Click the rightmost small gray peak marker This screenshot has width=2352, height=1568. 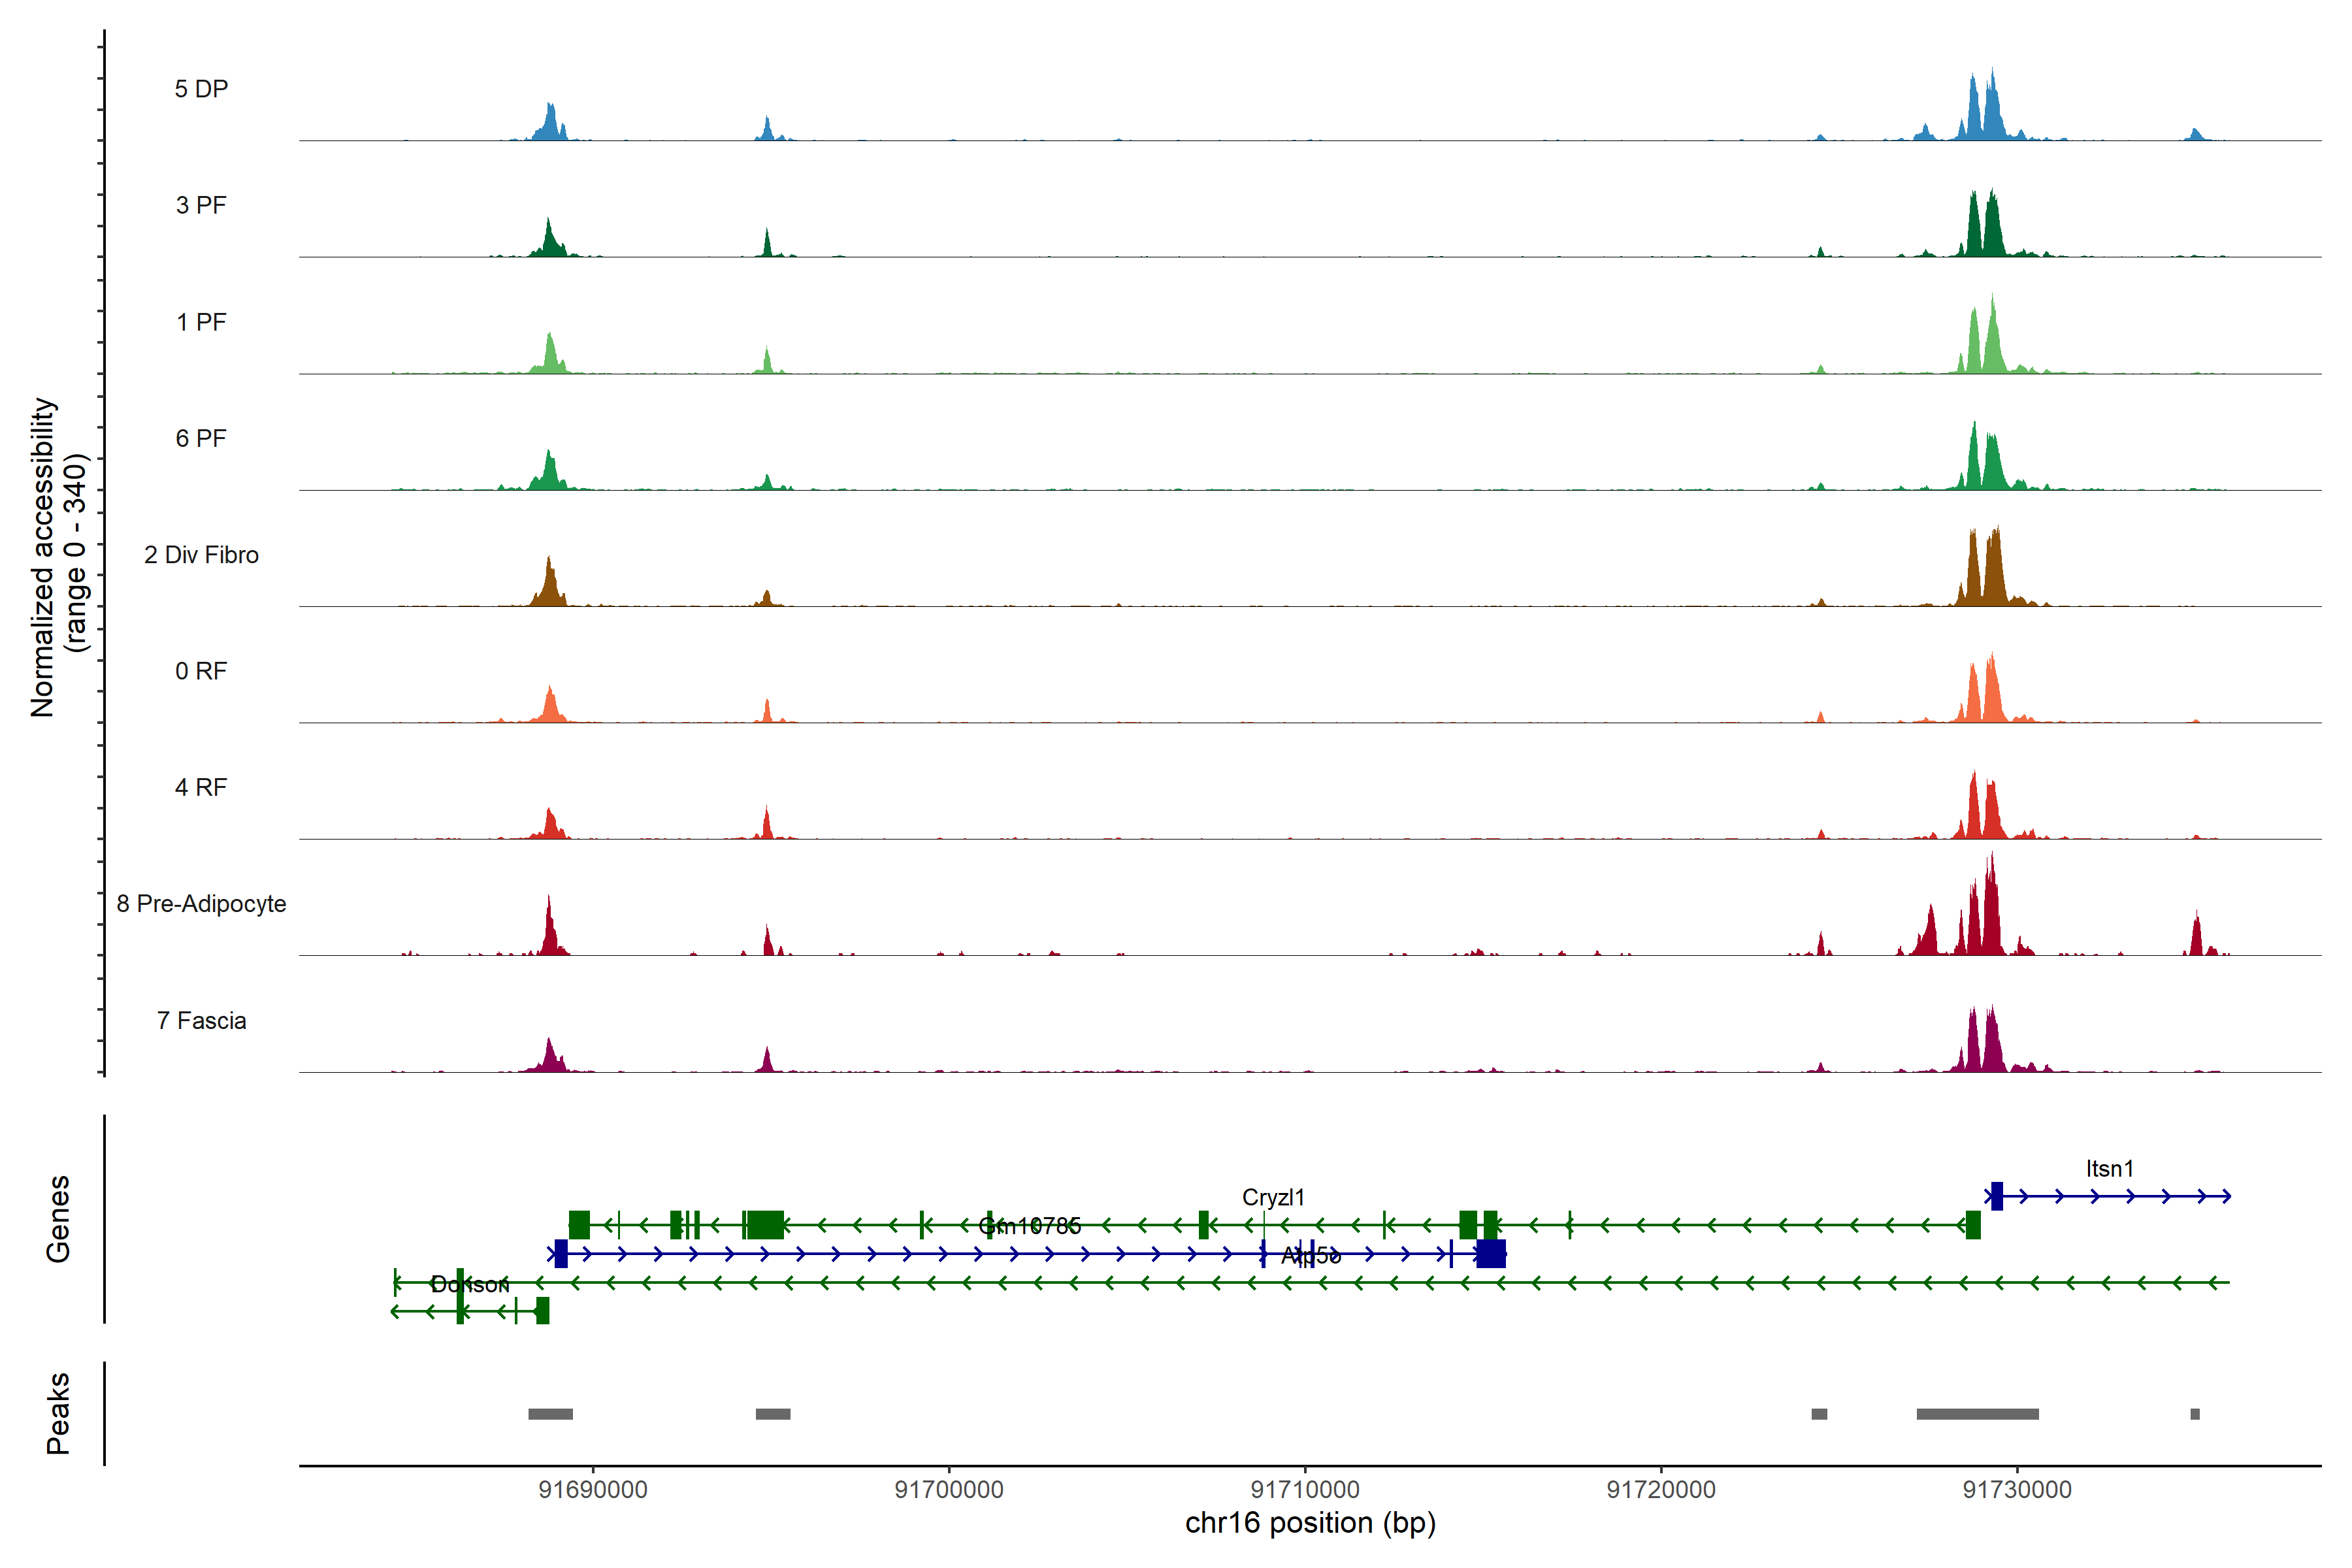point(2195,1414)
